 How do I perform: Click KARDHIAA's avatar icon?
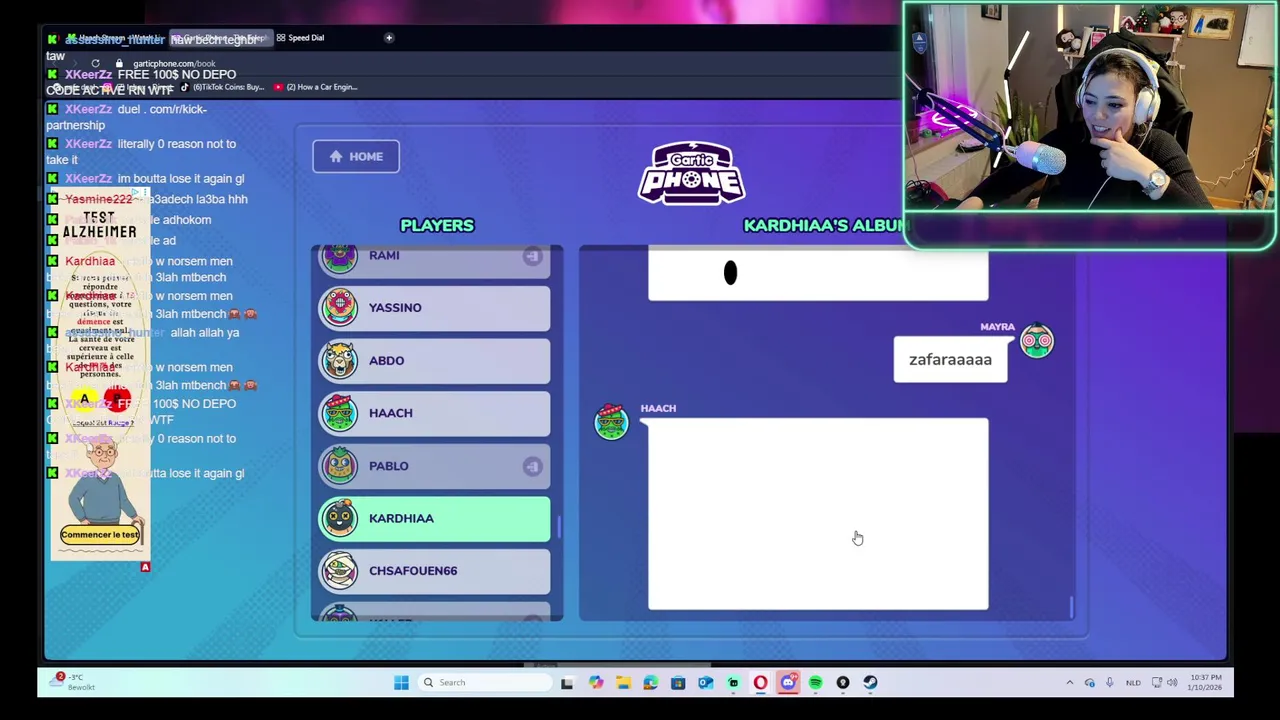(x=340, y=519)
